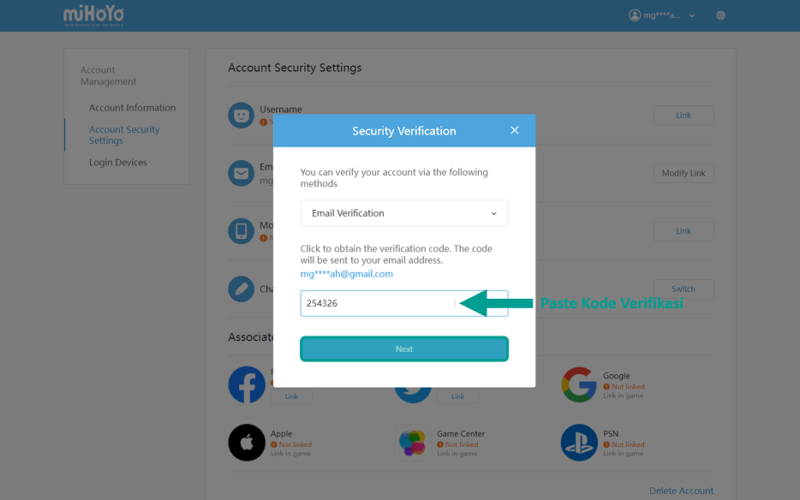Click the Modify Link button for email
The height and width of the screenshot is (500, 800).
[x=683, y=173]
